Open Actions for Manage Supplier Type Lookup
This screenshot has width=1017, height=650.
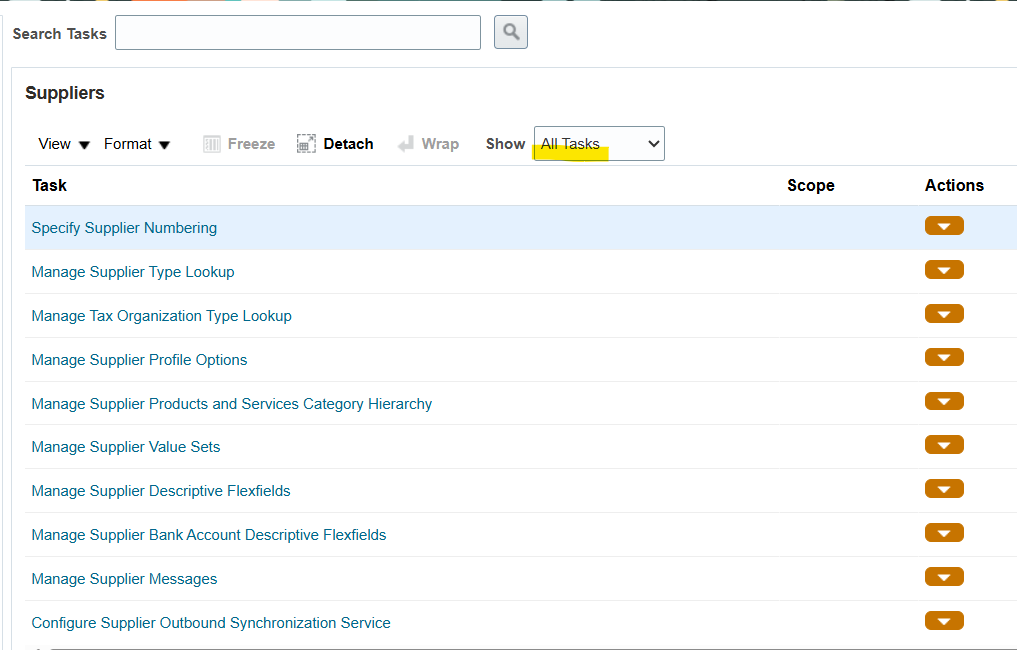coord(944,270)
